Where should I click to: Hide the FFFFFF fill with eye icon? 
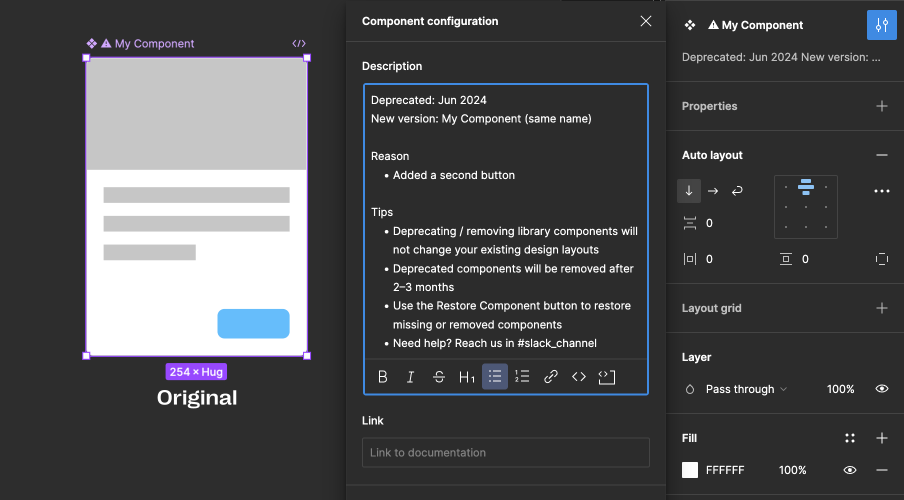[x=850, y=470]
